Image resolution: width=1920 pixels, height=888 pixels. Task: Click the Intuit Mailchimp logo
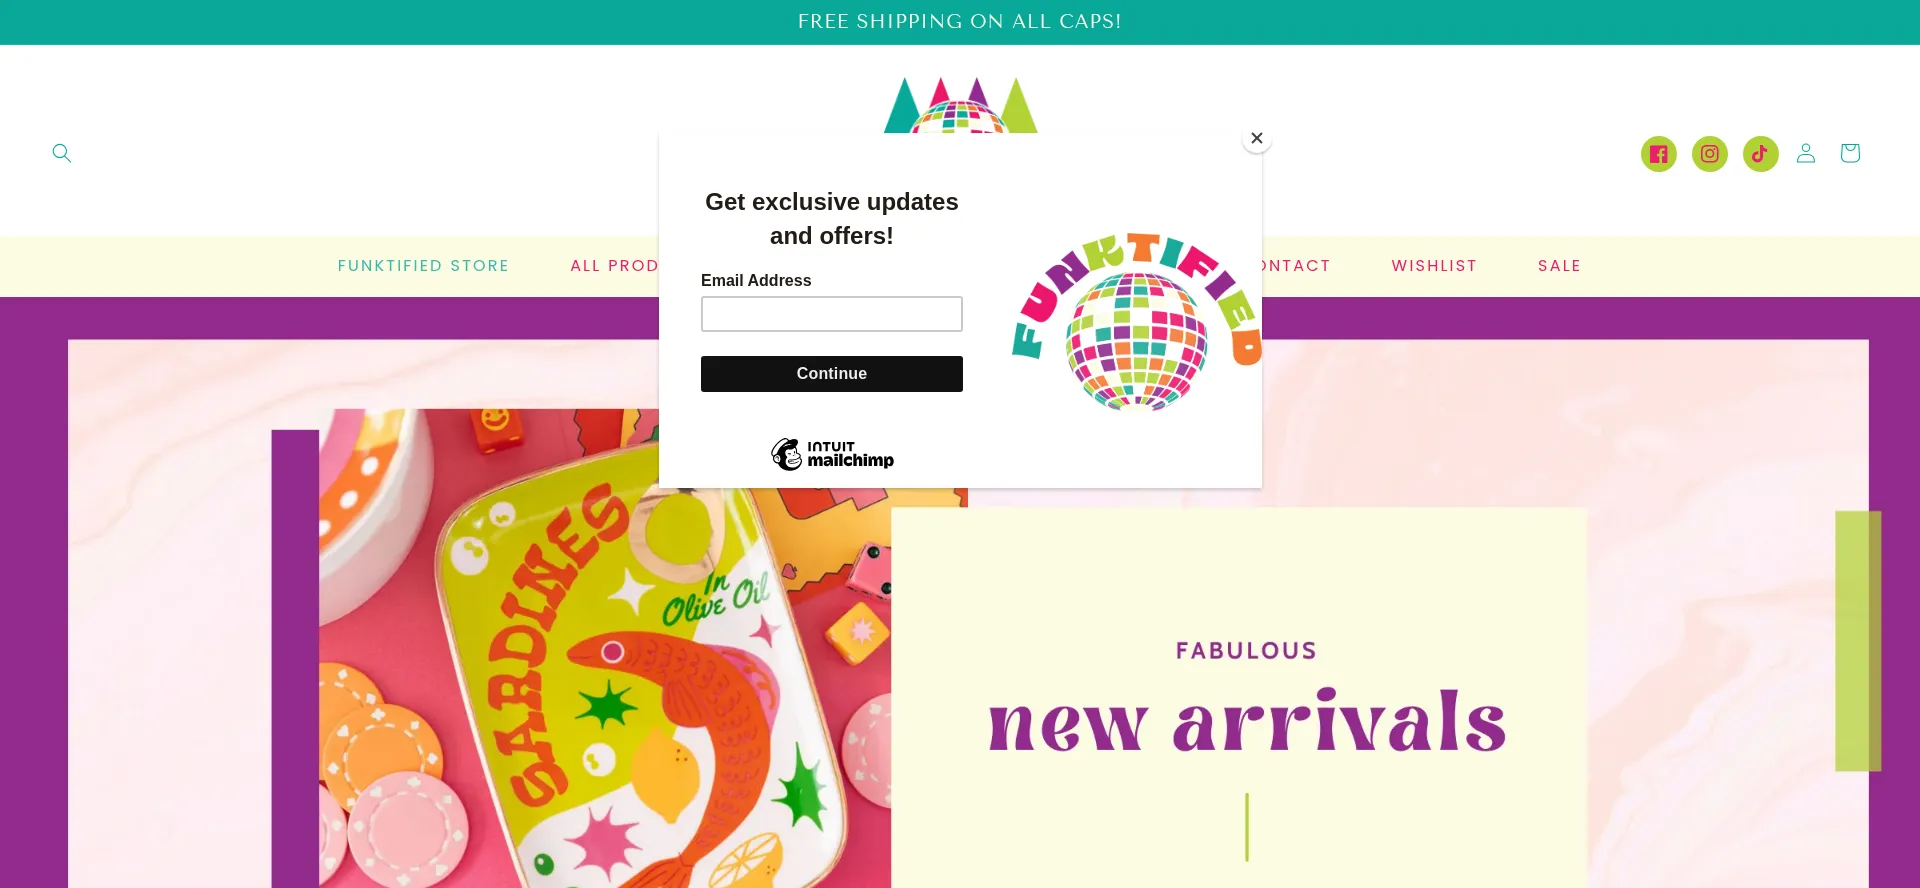pyautogui.click(x=832, y=454)
